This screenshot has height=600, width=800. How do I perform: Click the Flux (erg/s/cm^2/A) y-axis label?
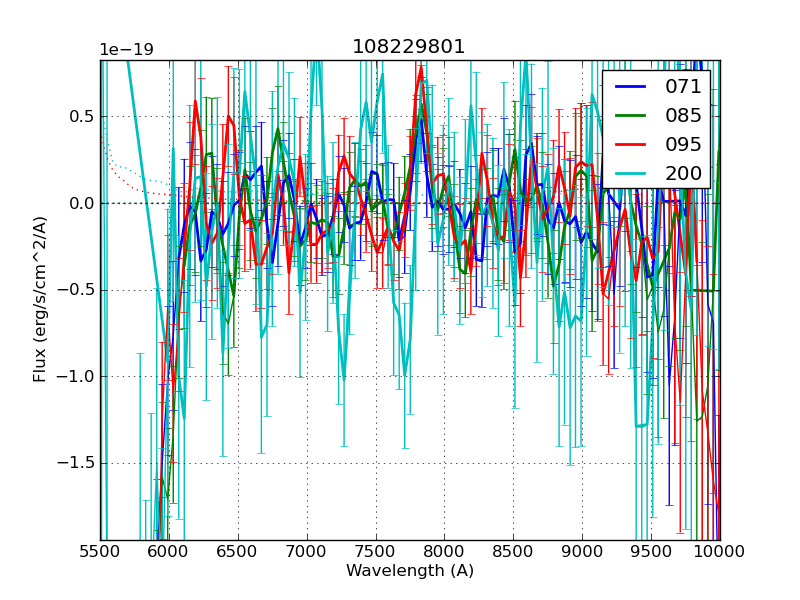coord(40,300)
